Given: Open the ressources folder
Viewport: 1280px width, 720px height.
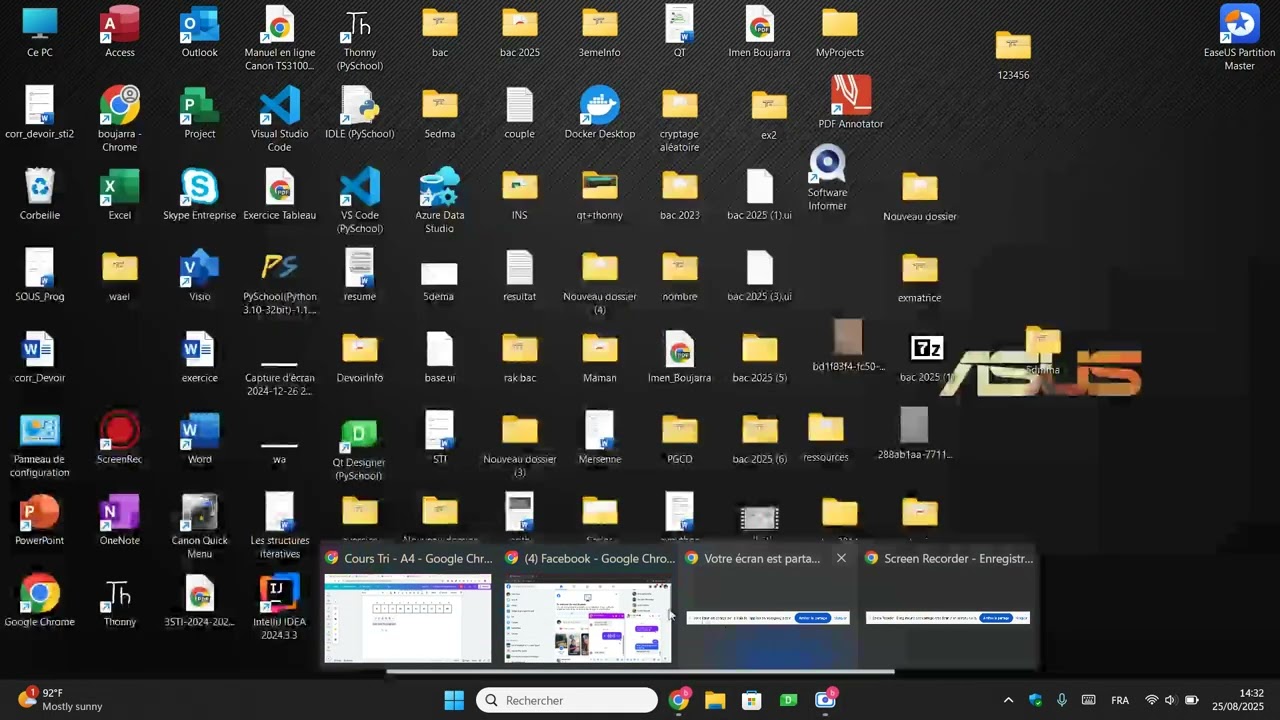Looking at the screenshot, I should [826, 437].
